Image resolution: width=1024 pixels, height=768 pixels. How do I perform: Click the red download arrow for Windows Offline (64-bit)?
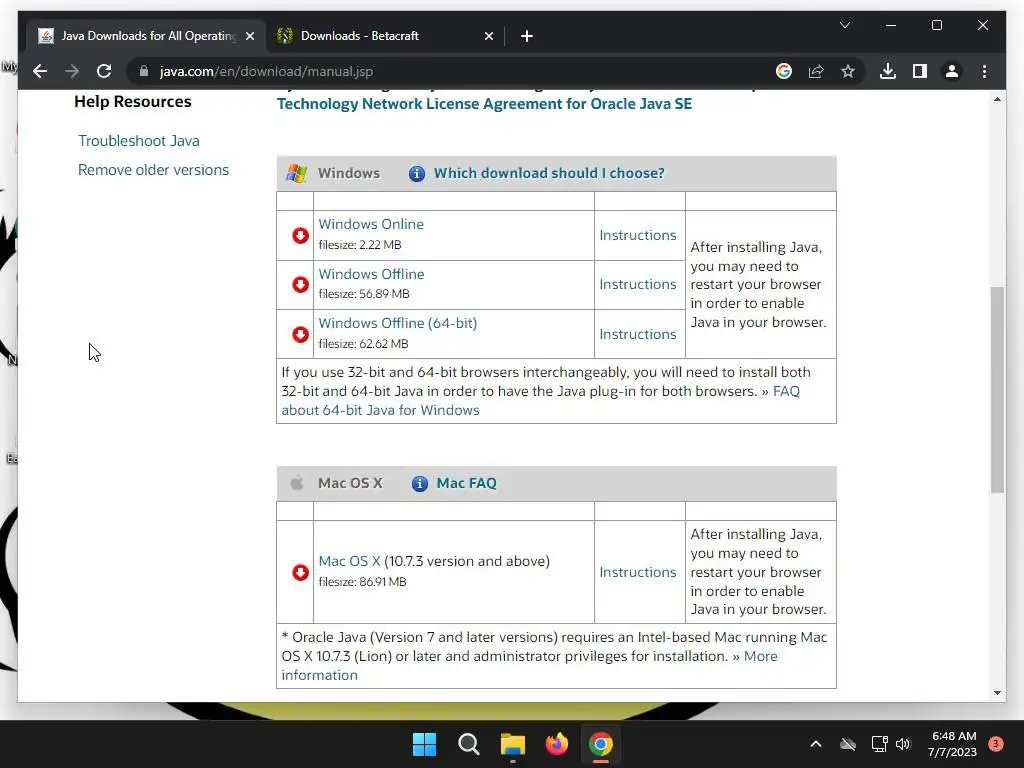[300, 334]
